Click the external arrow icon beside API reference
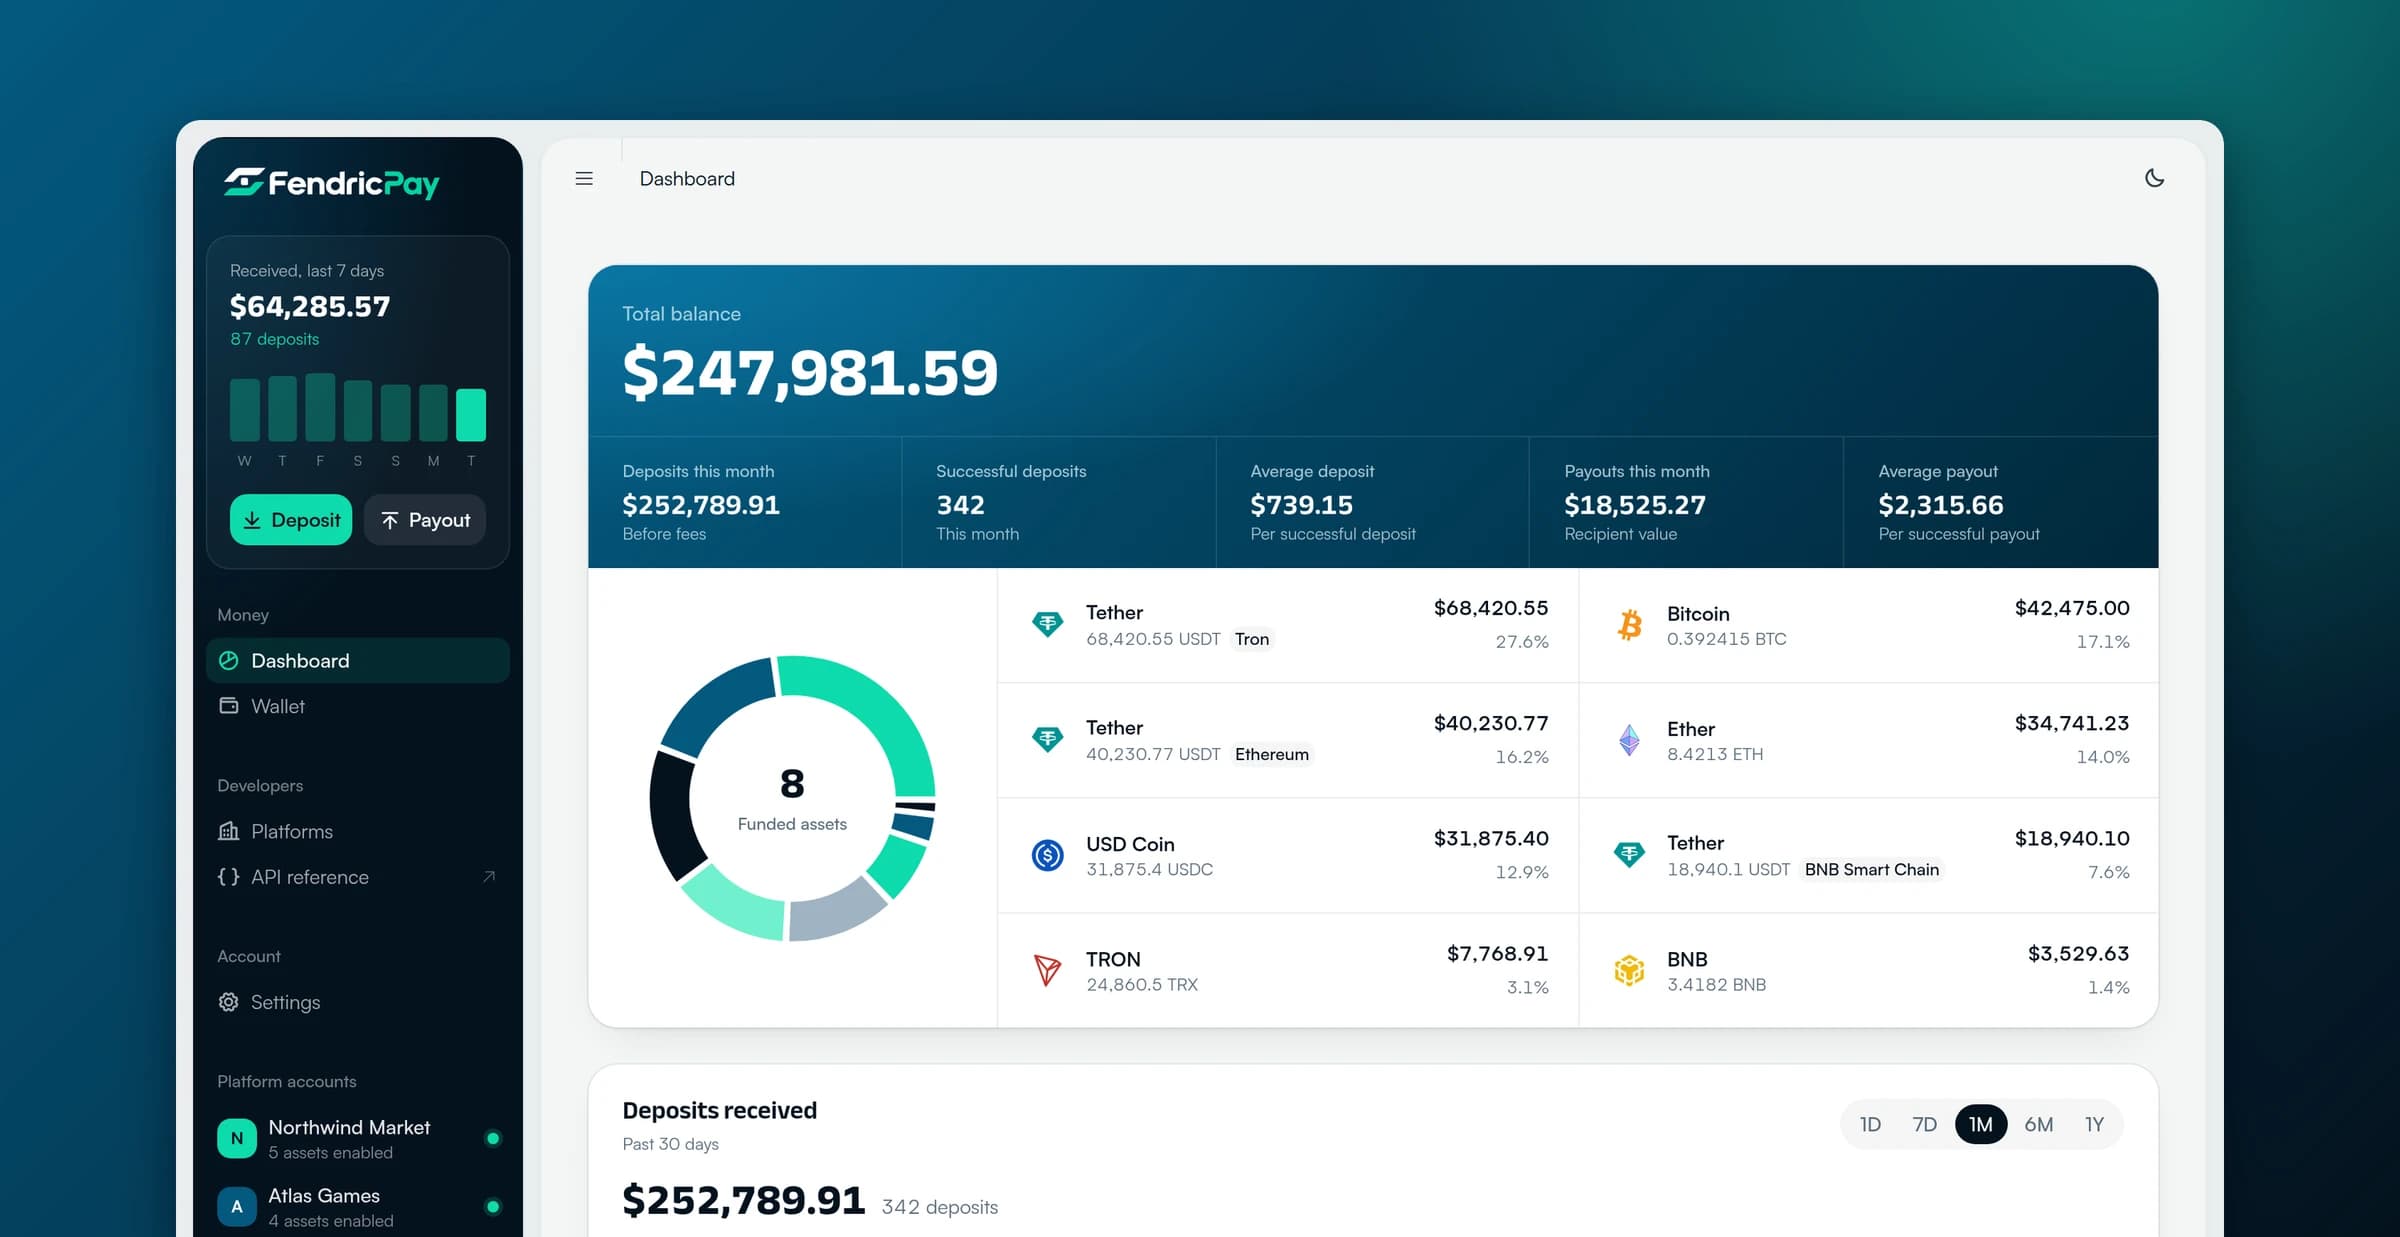 pos(489,877)
